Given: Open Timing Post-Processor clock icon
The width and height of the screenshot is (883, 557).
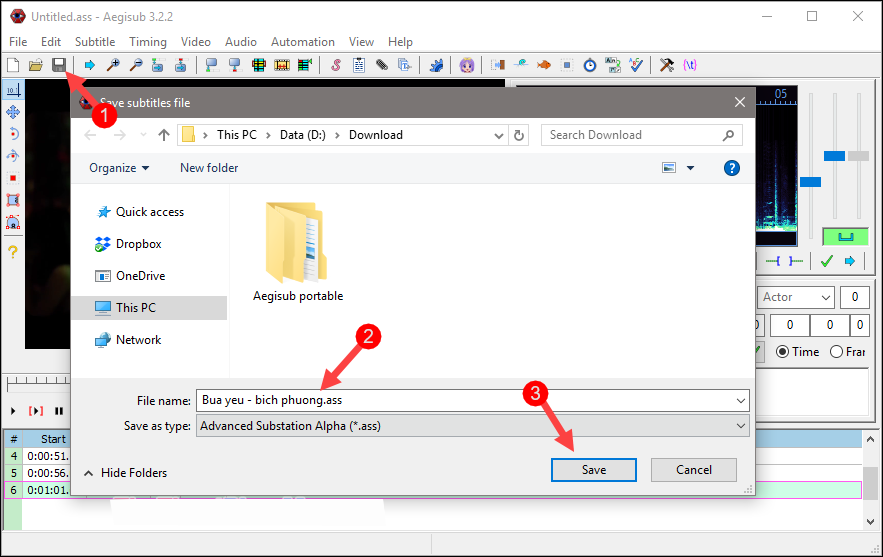Looking at the screenshot, I should click(x=590, y=65).
